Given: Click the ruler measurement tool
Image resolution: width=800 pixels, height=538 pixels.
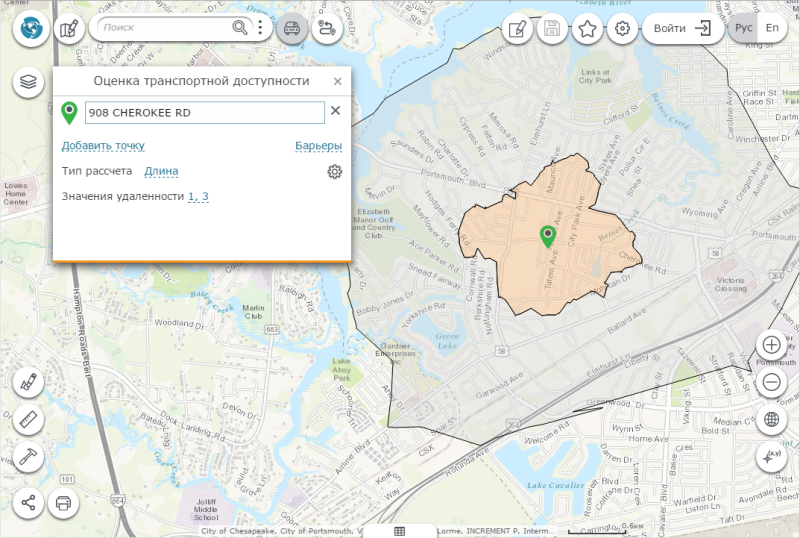Looking at the screenshot, I should pos(28,420).
